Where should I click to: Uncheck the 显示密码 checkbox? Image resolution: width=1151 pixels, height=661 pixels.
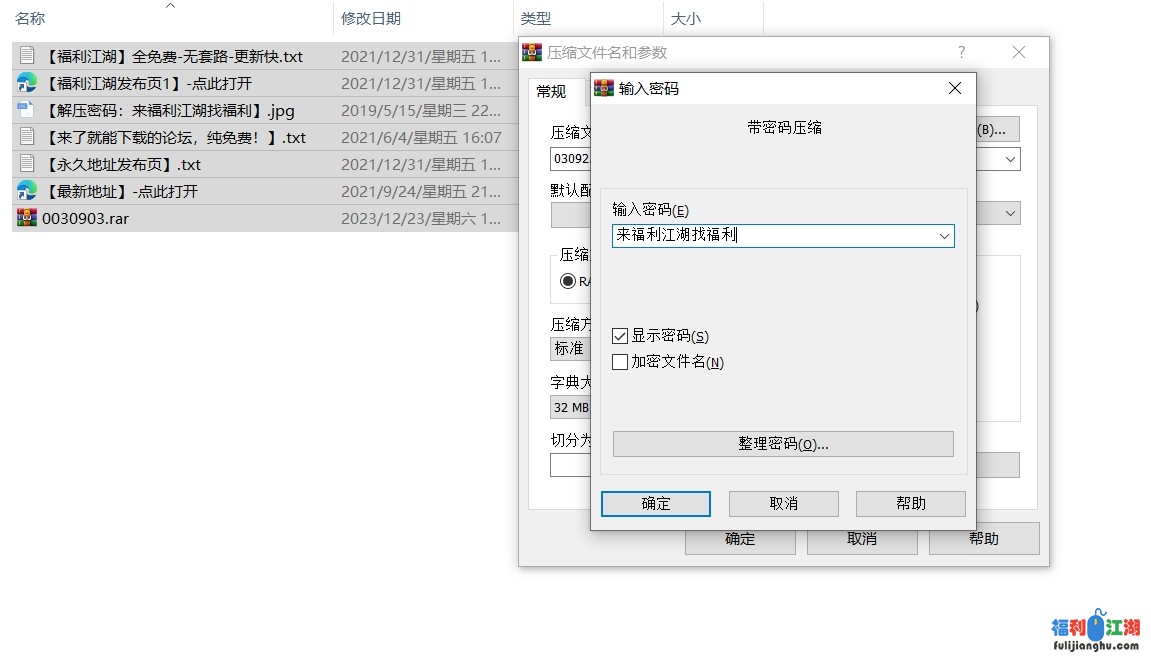[620, 336]
